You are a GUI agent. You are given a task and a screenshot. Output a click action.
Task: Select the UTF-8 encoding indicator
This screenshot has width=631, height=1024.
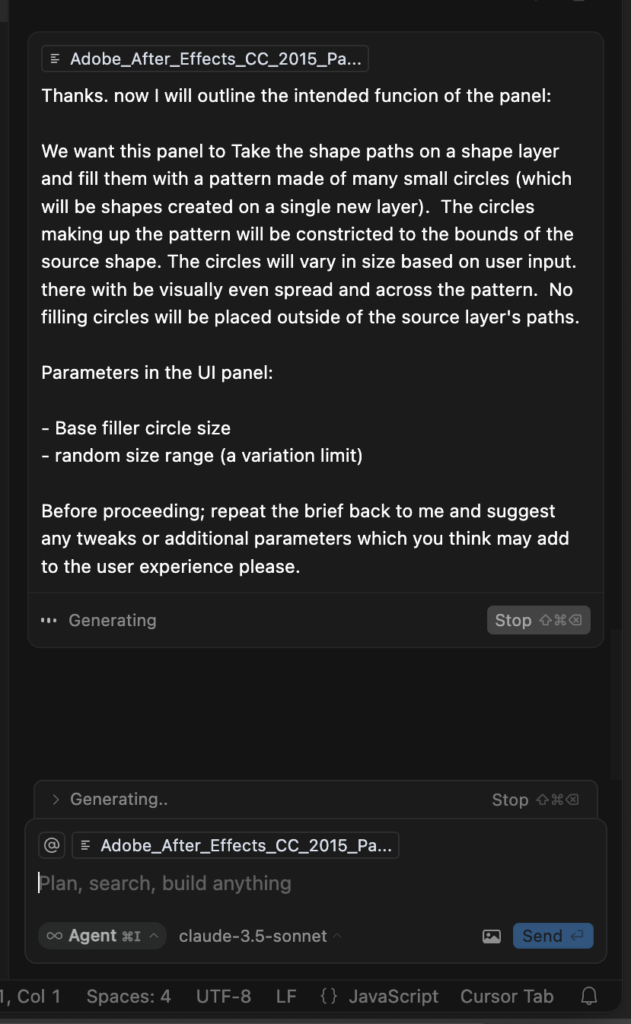pyautogui.click(x=223, y=996)
